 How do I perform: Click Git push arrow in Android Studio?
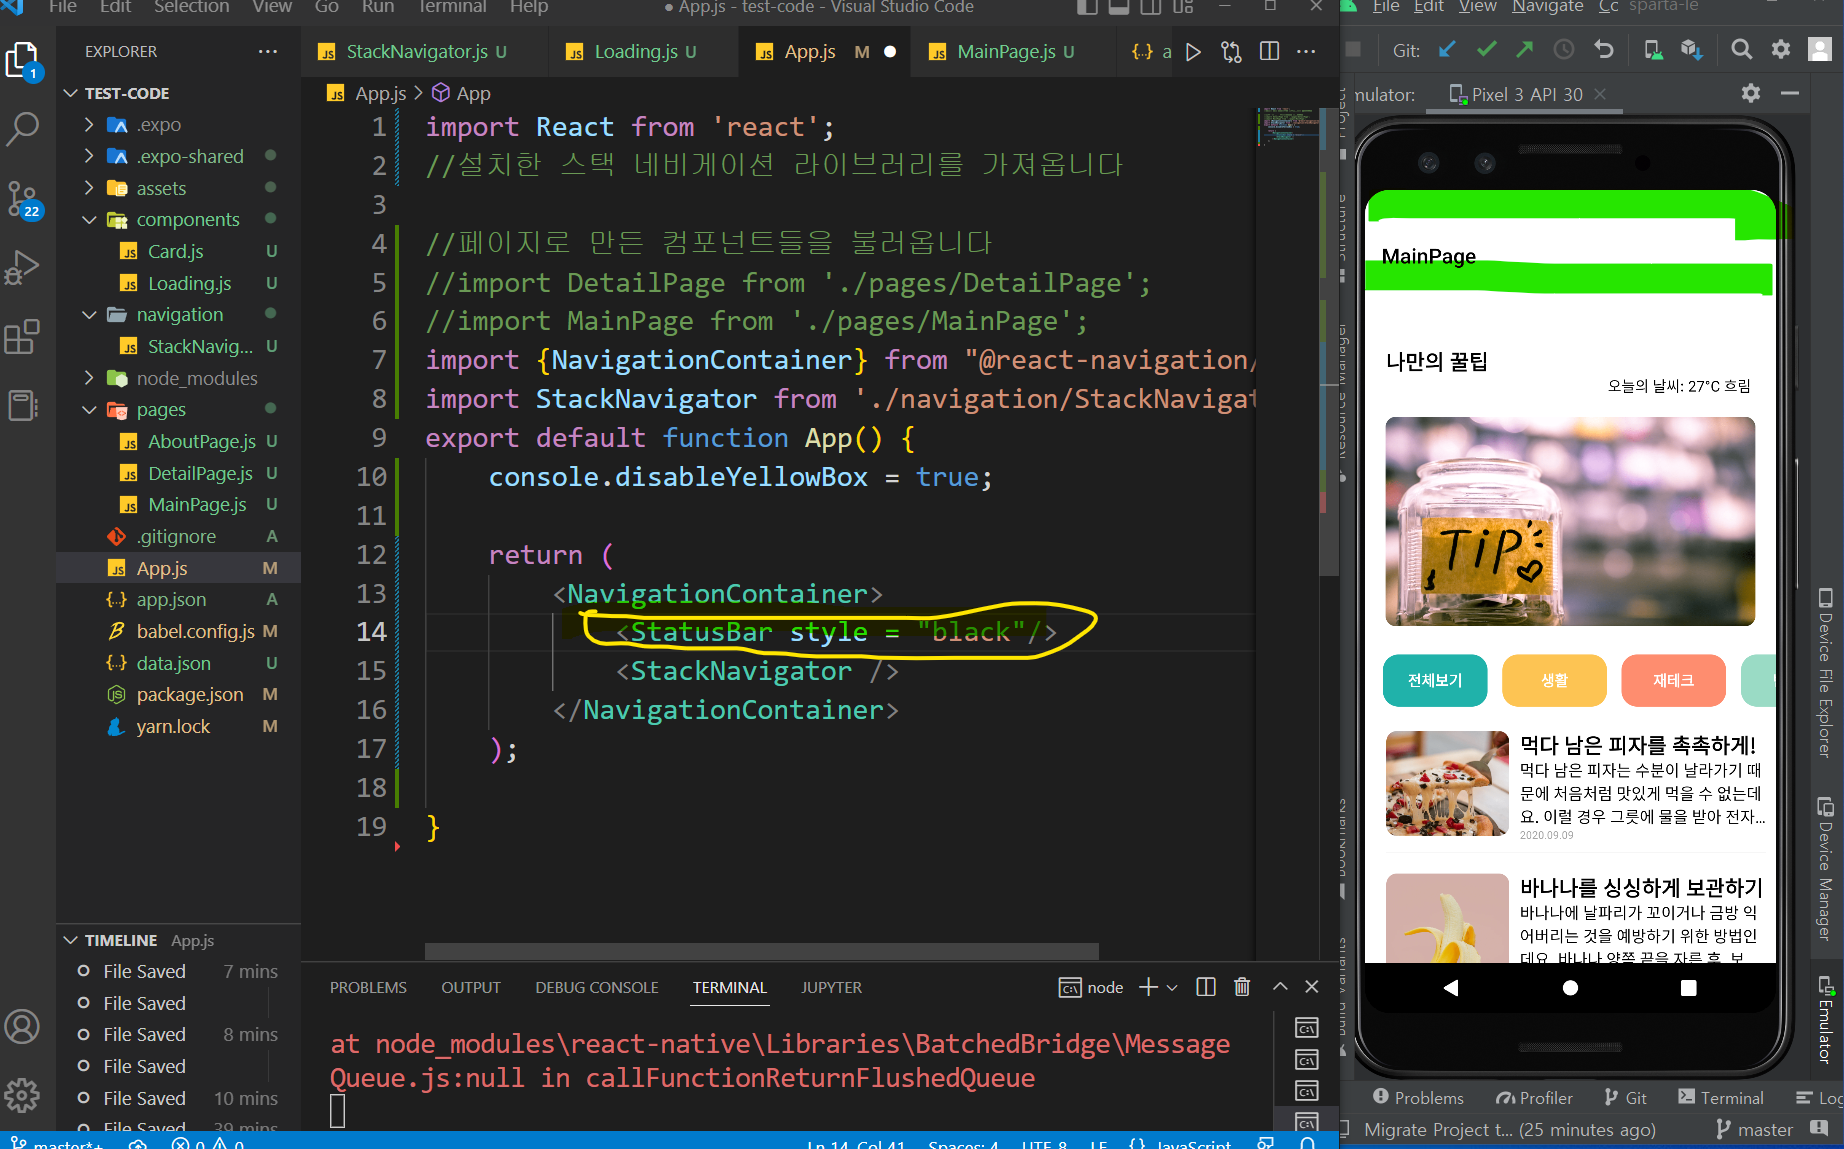point(1525,49)
